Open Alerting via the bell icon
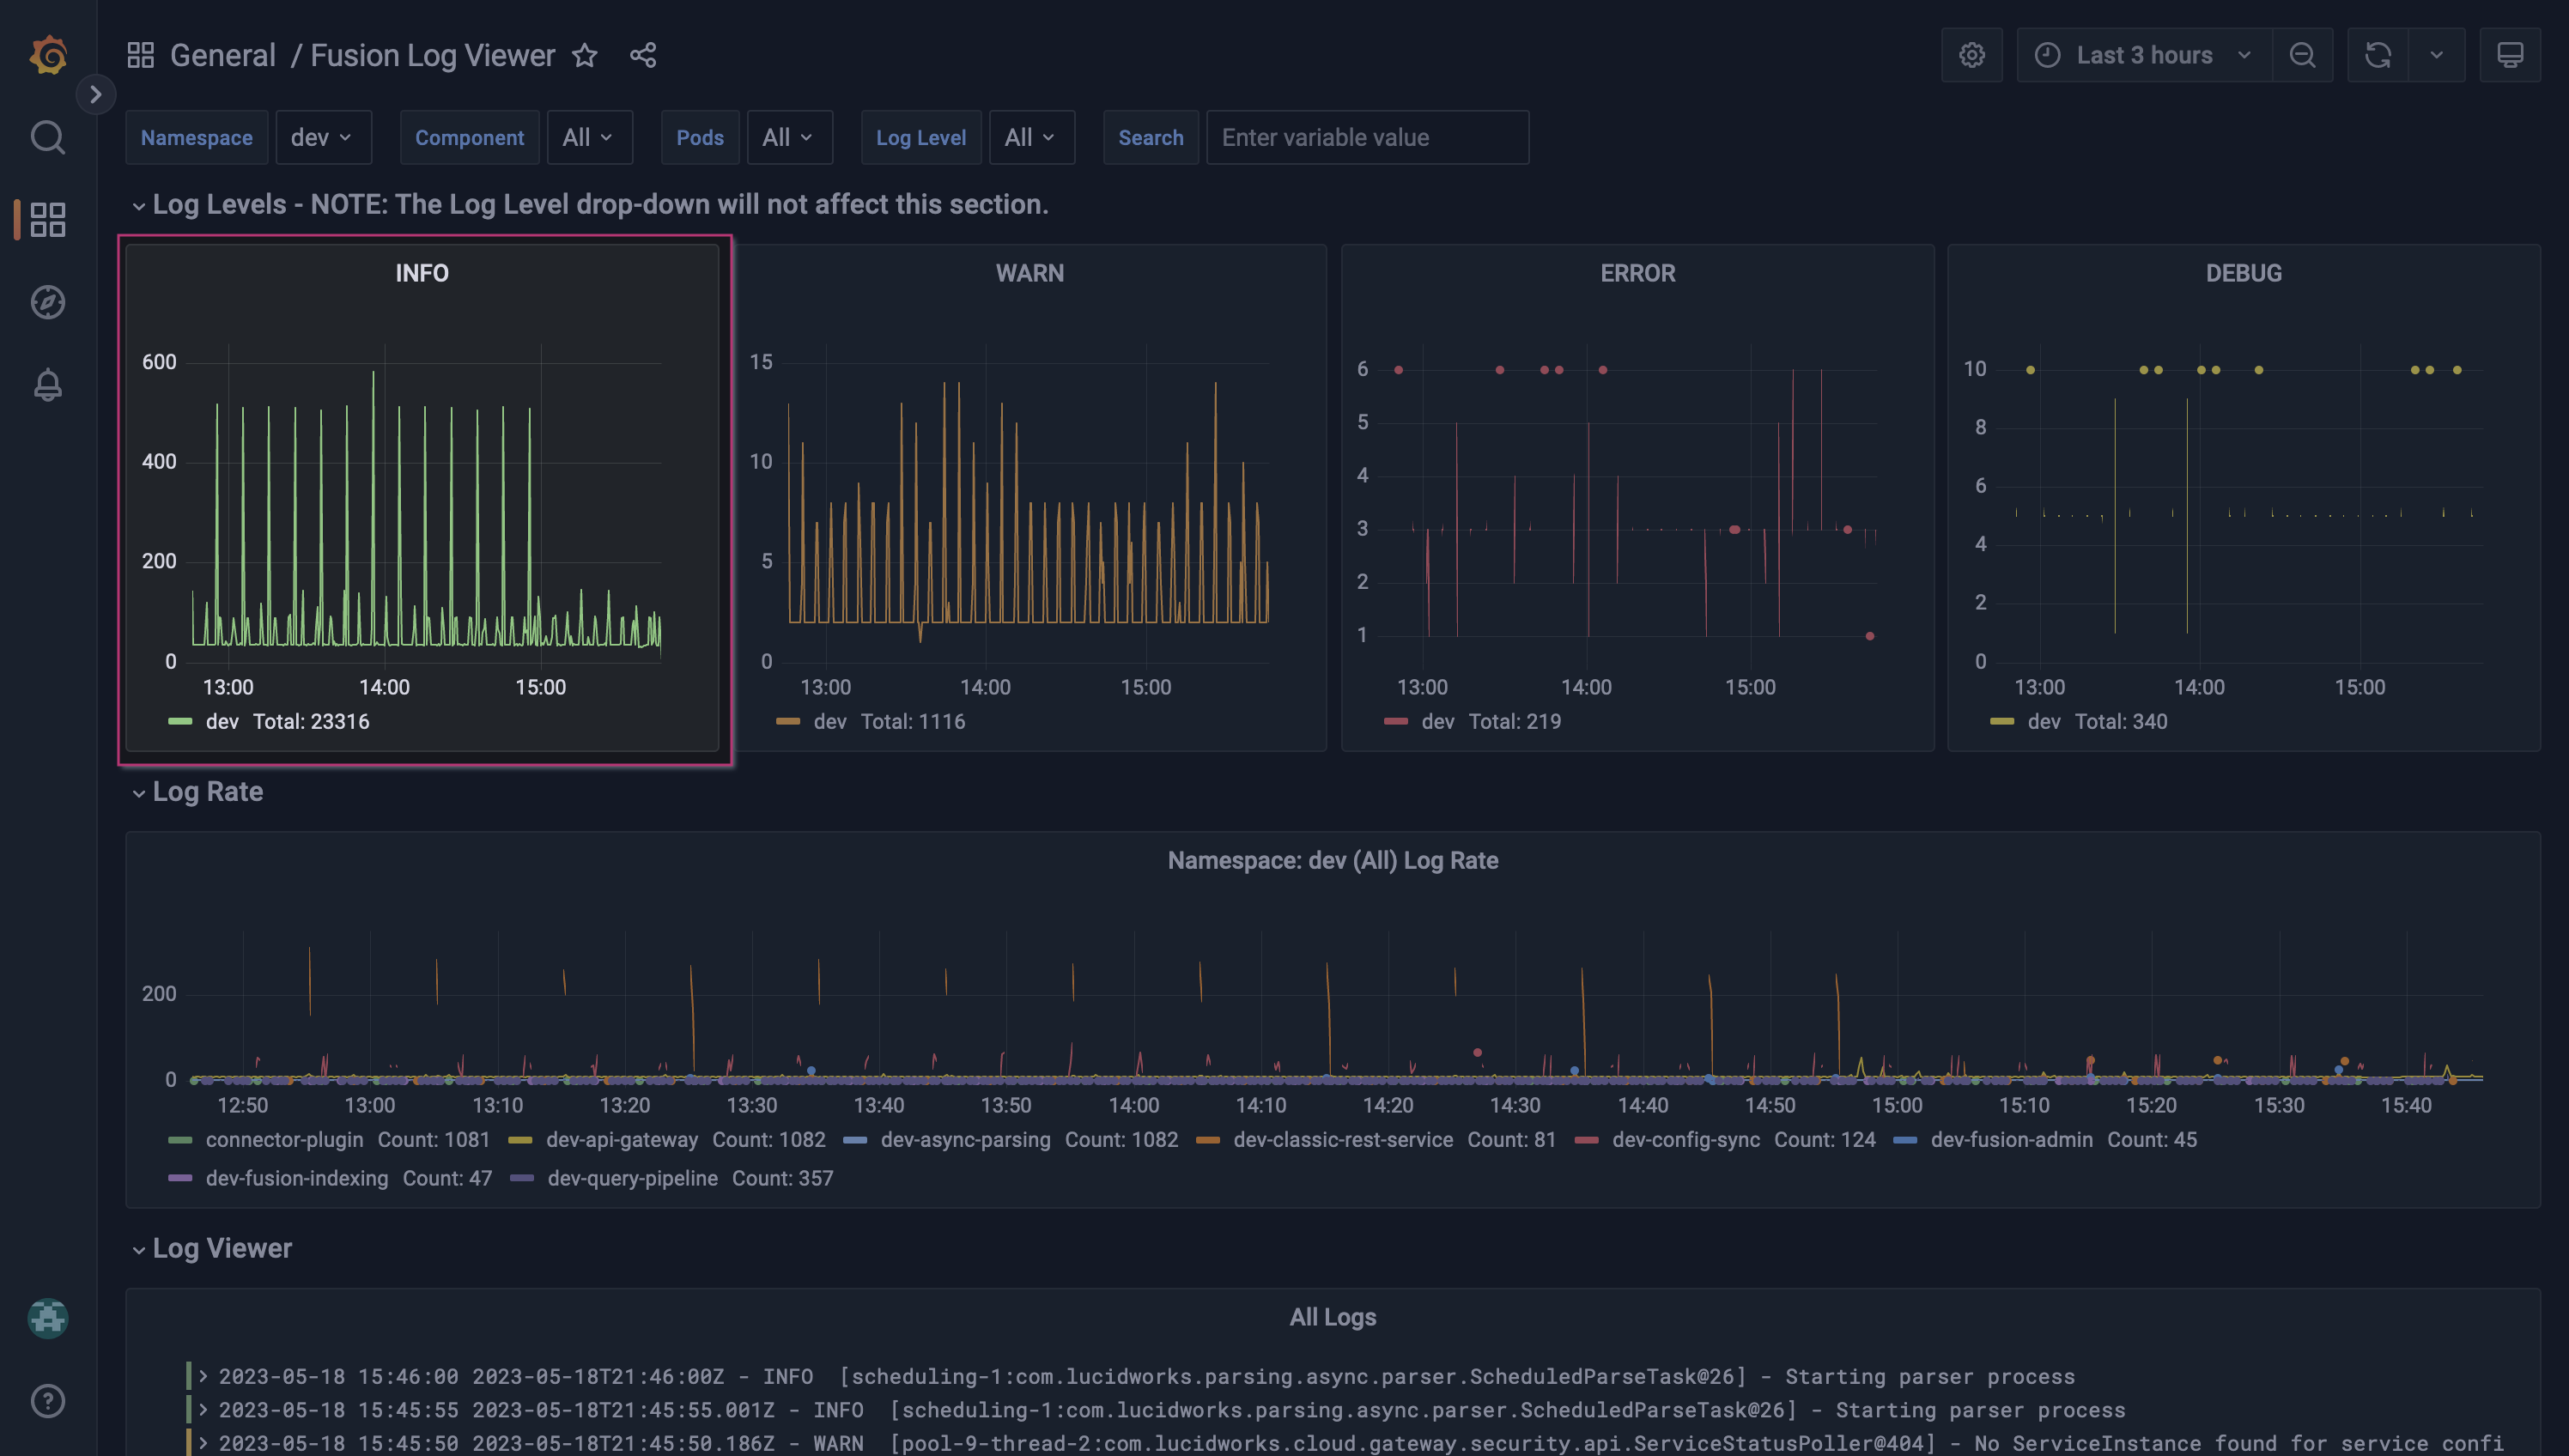The width and height of the screenshot is (2569, 1456). [47, 385]
